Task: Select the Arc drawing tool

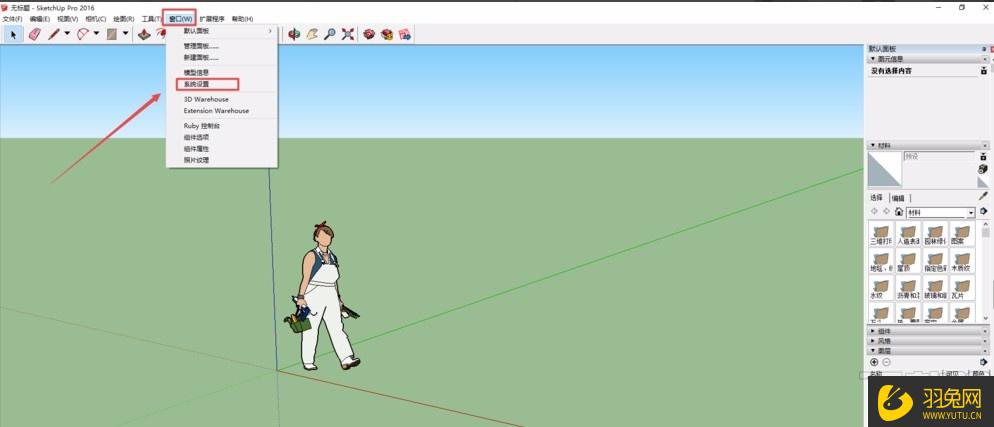Action: [83, 34]
